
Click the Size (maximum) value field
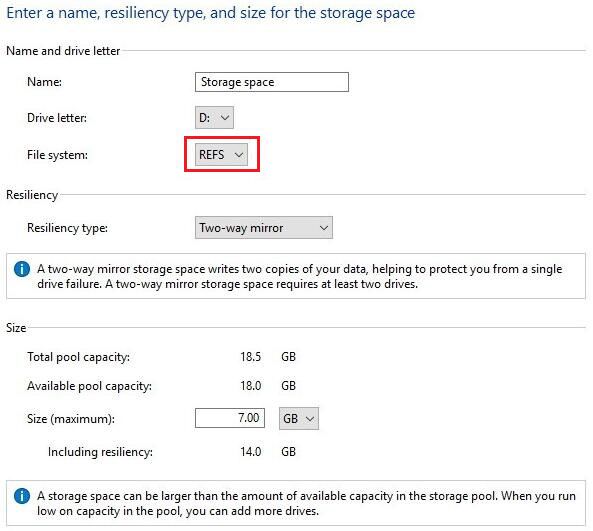click(230, 418)
